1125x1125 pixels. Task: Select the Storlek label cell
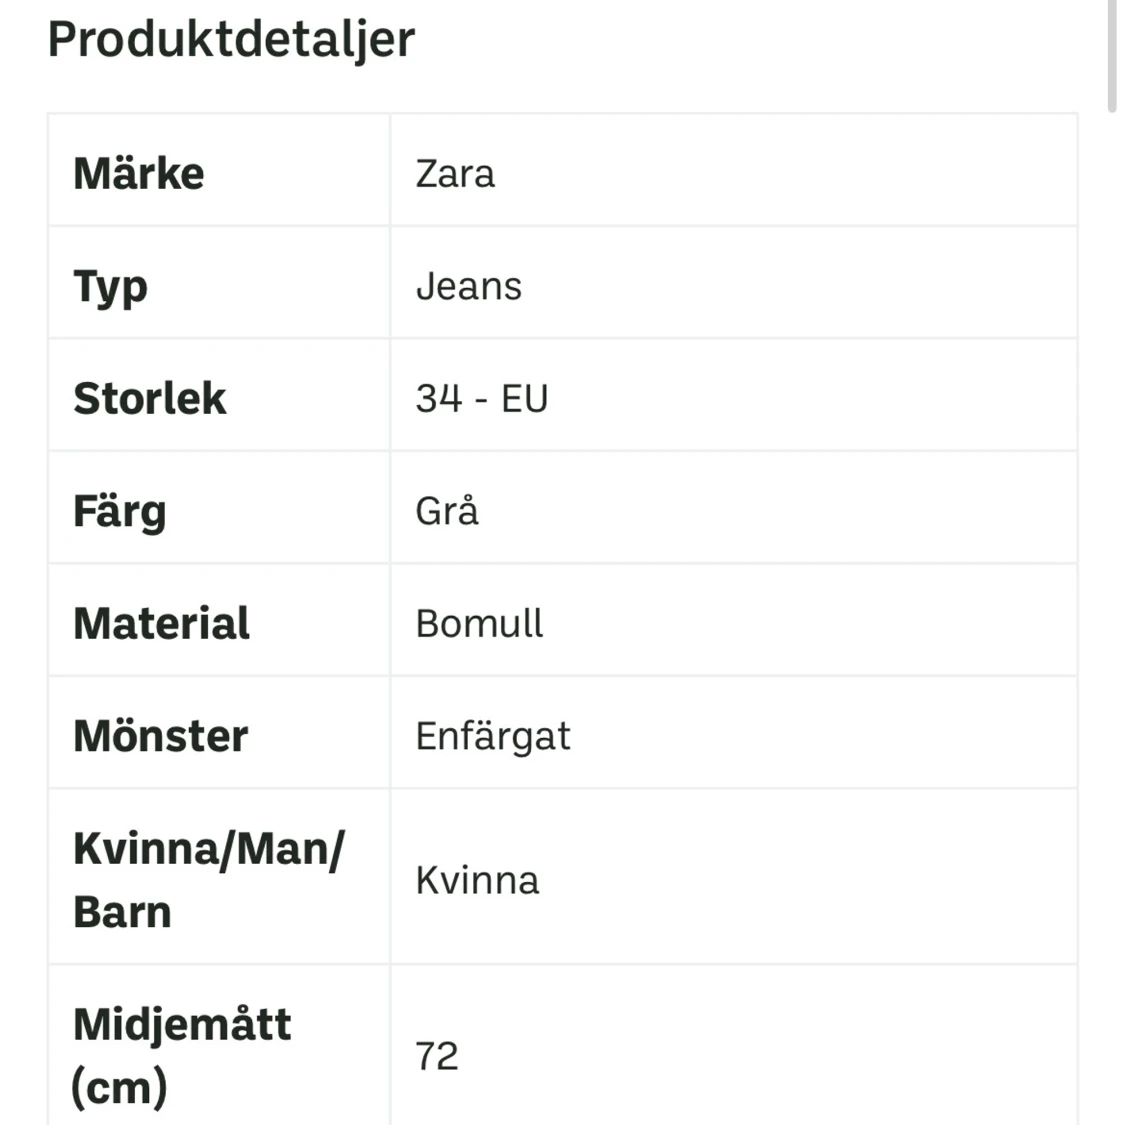pos(219,395)
